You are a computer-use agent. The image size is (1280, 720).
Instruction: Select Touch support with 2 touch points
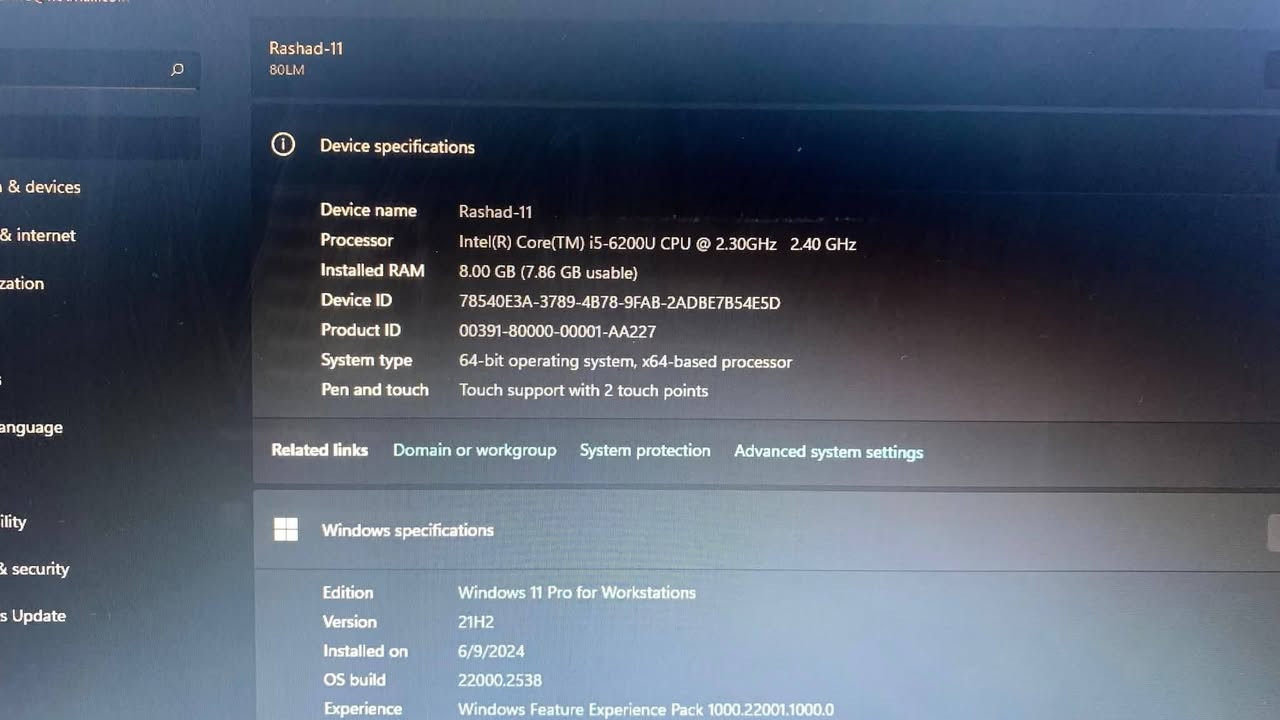(583, 390)
